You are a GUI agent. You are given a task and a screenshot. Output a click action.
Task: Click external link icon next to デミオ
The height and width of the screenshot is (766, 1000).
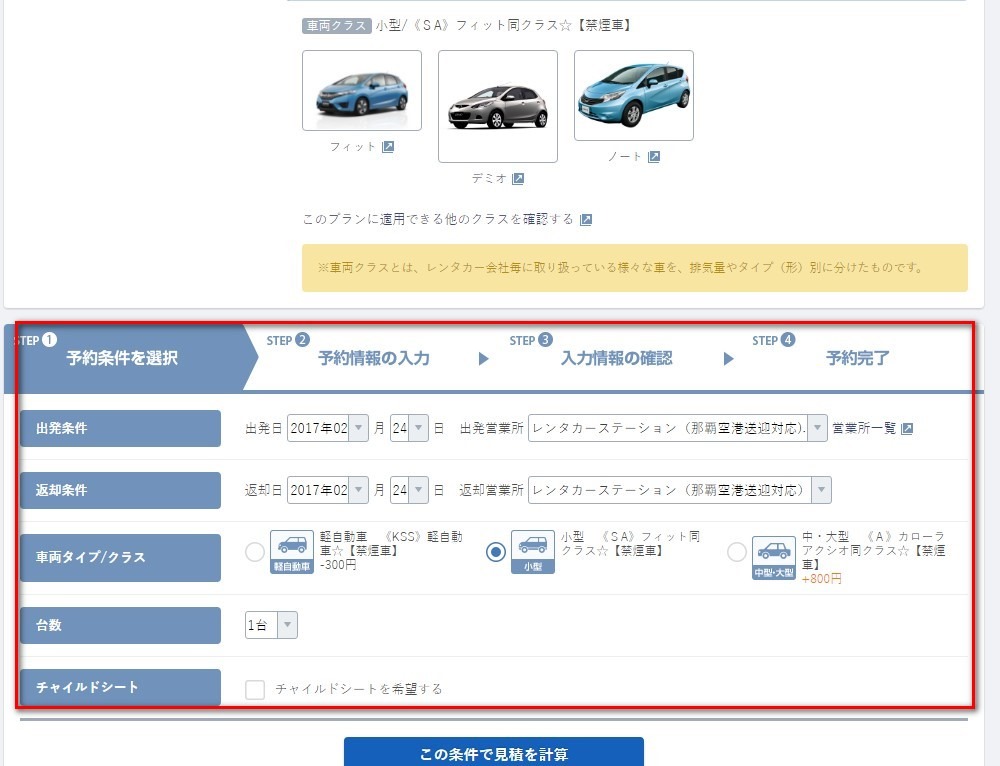[518, 179]
